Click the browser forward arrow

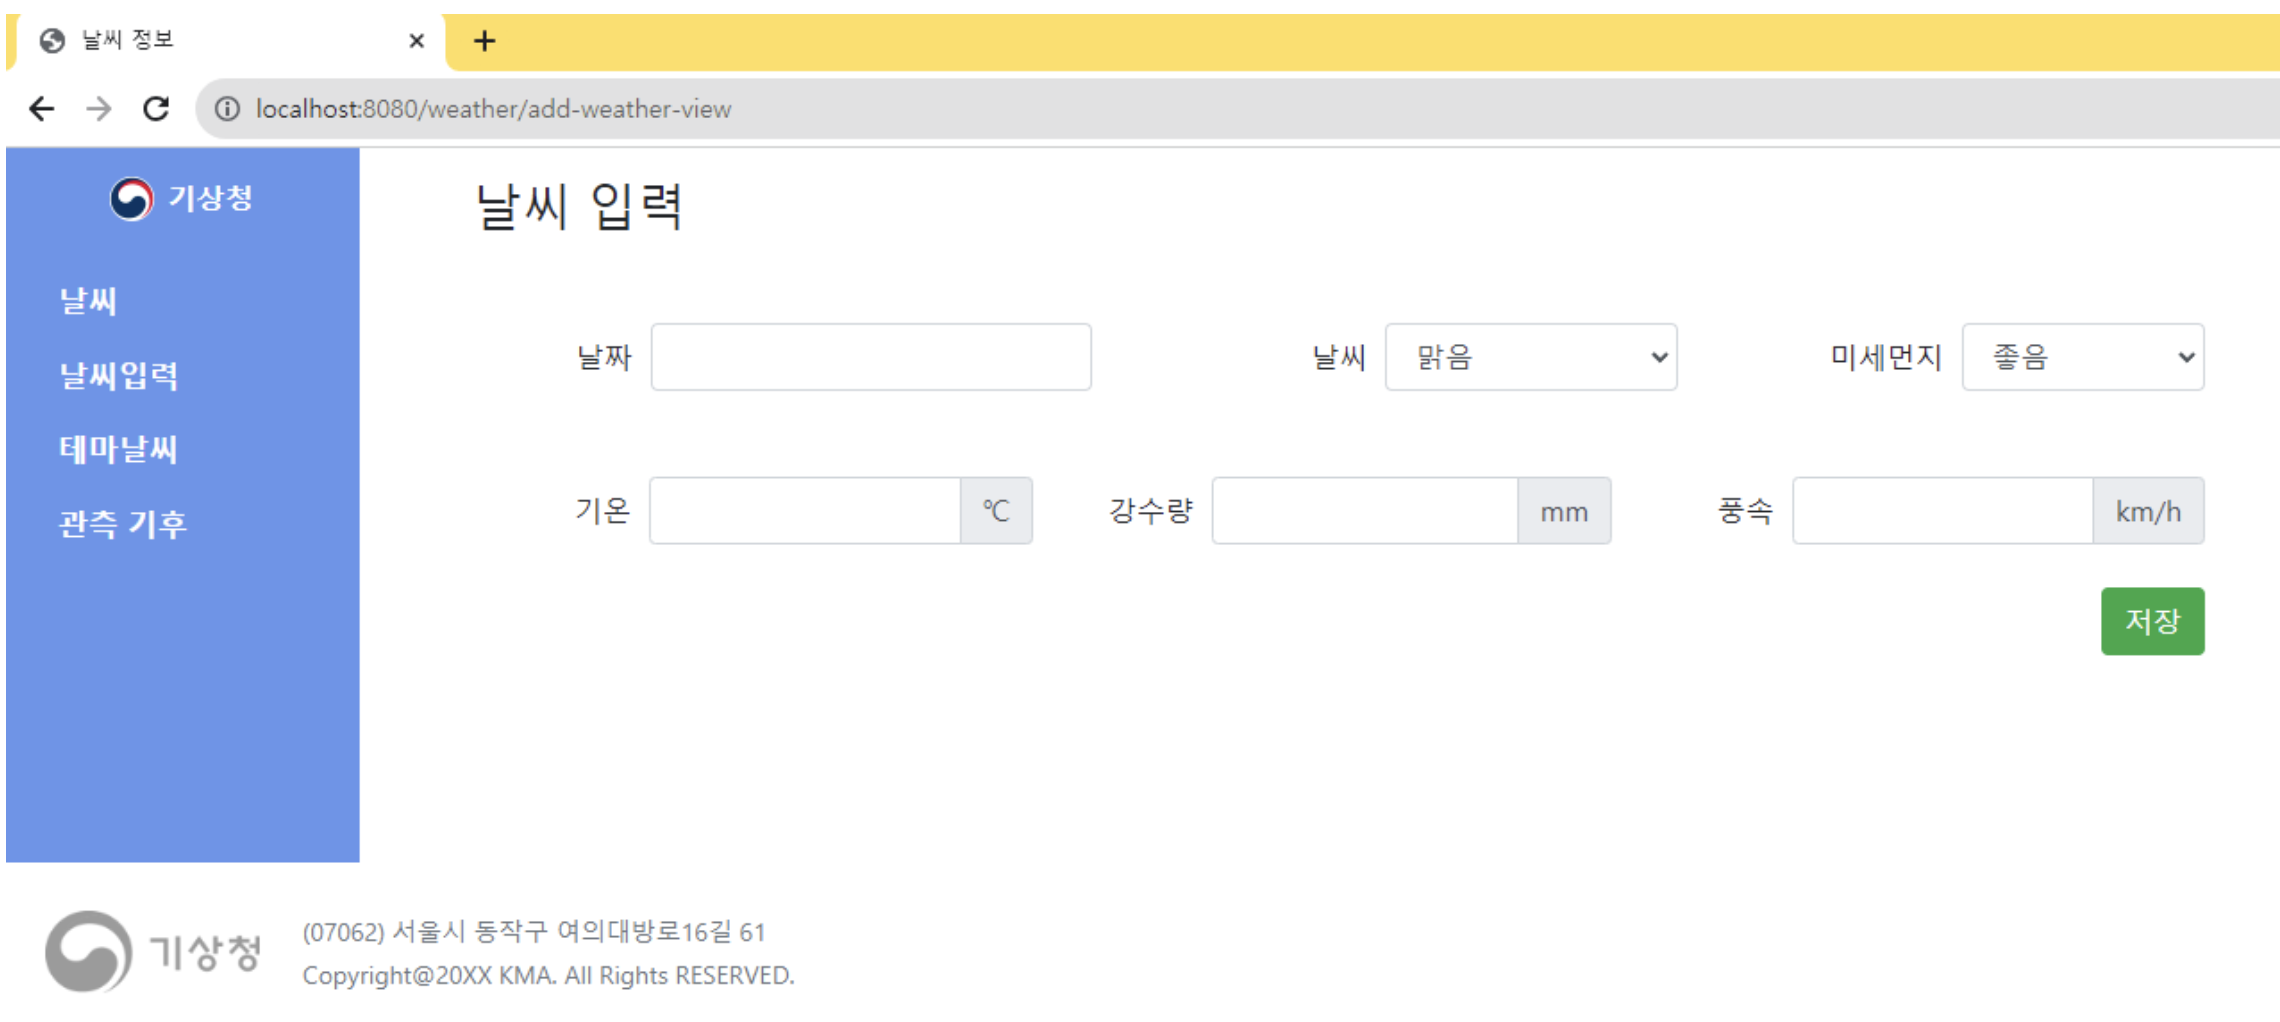click(99, 109)
